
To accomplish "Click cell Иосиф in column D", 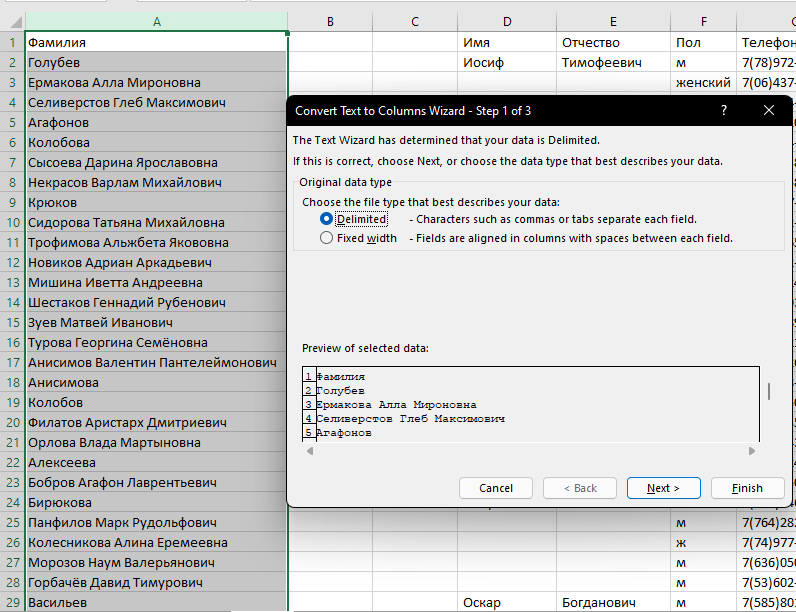I will tap(507, 62).
